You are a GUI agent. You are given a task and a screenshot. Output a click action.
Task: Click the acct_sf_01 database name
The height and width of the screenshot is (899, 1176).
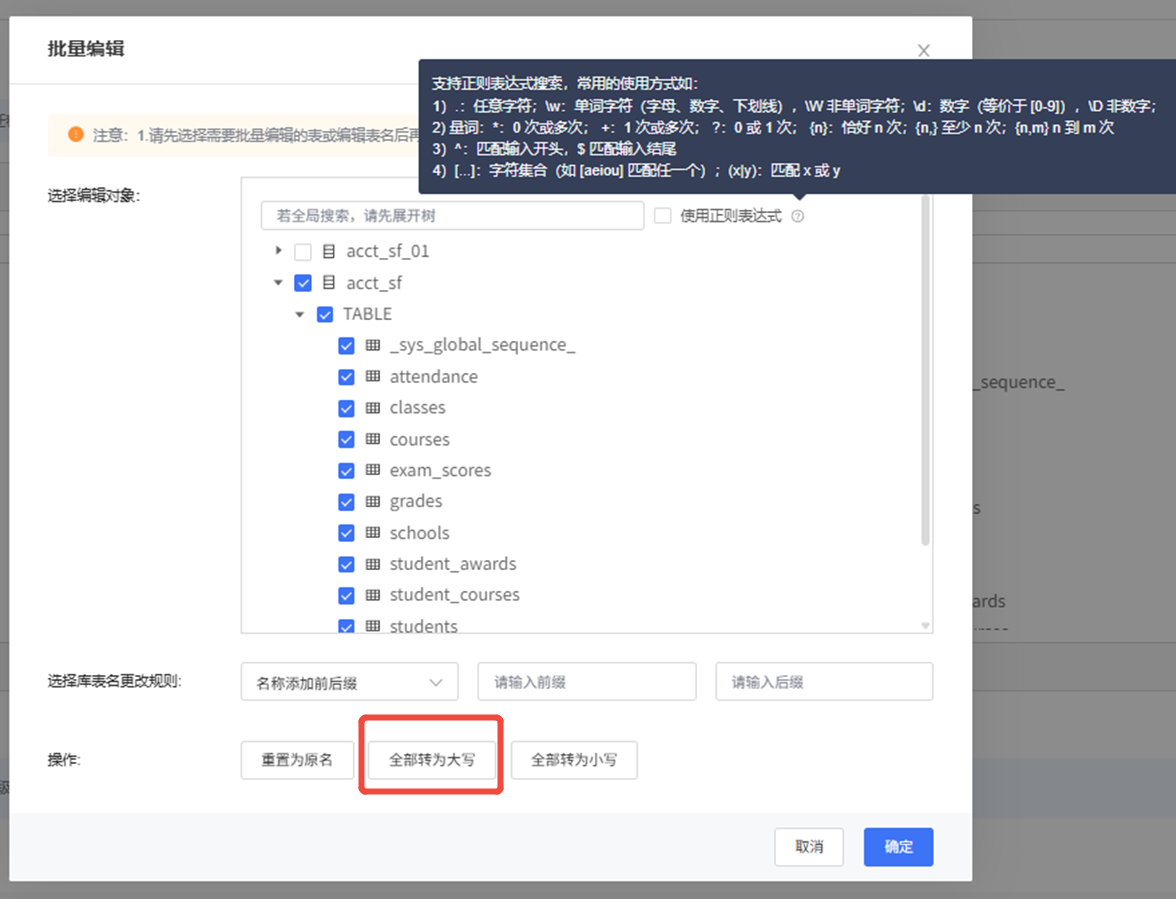388,251
